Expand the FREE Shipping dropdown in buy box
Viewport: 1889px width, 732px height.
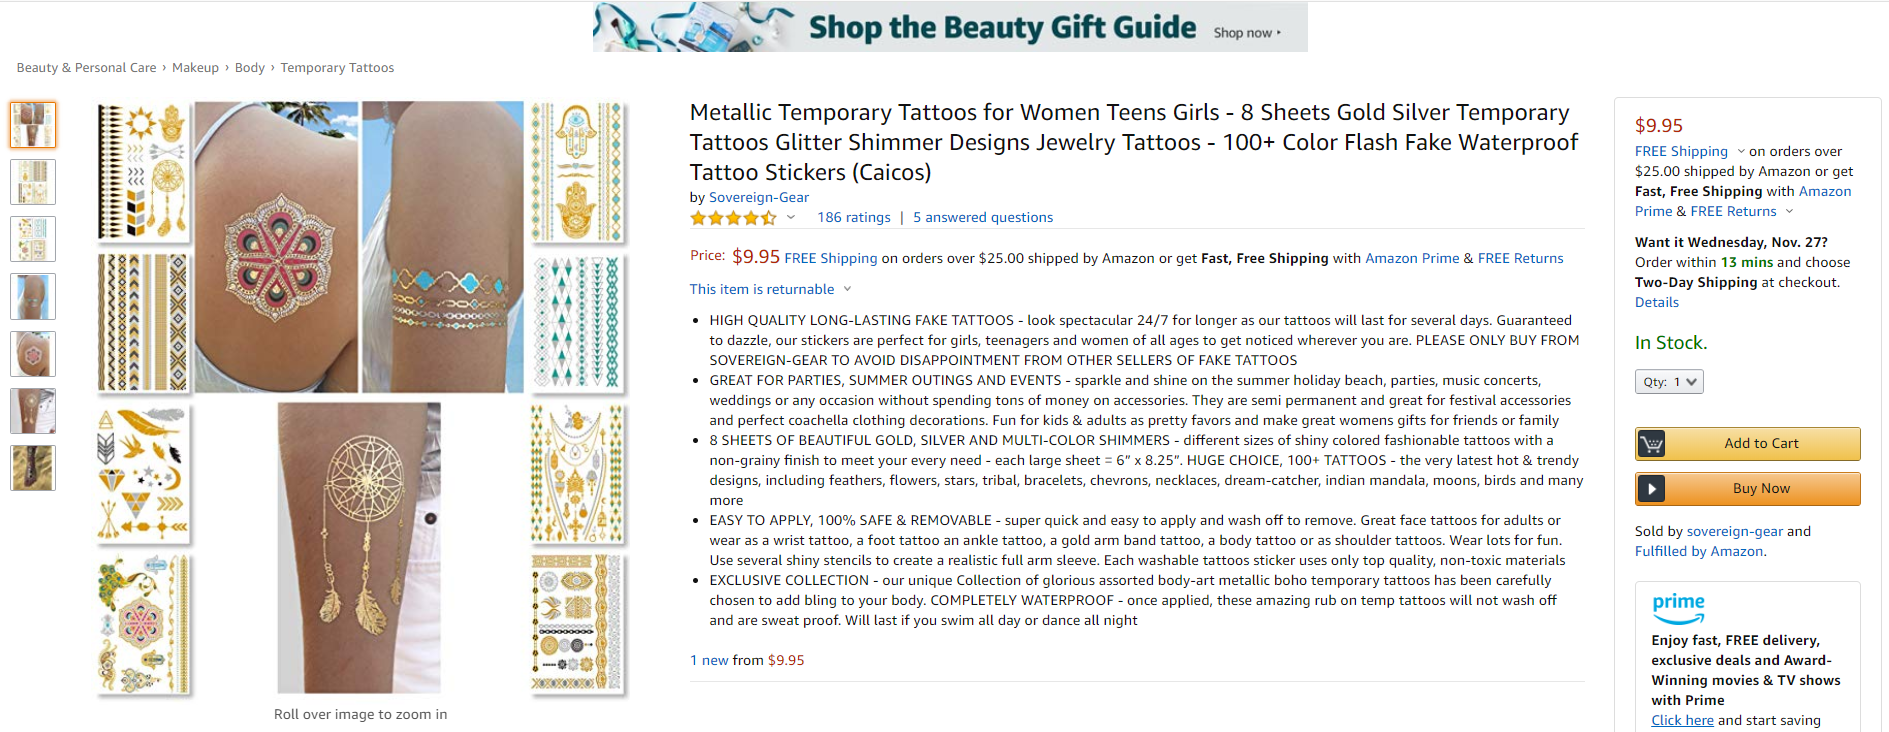(1741, 152)
